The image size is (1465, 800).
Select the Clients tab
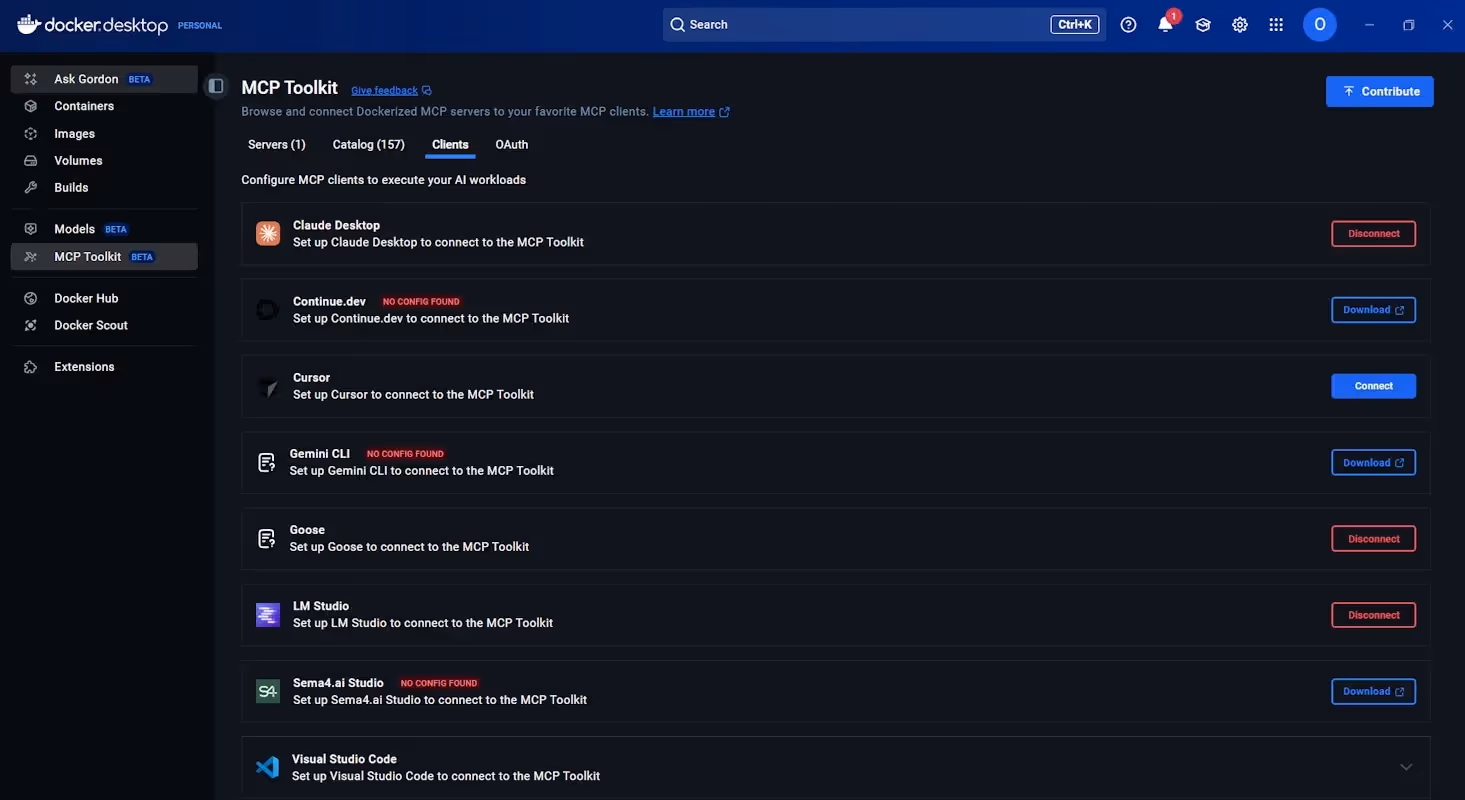[x=450, y=145]
